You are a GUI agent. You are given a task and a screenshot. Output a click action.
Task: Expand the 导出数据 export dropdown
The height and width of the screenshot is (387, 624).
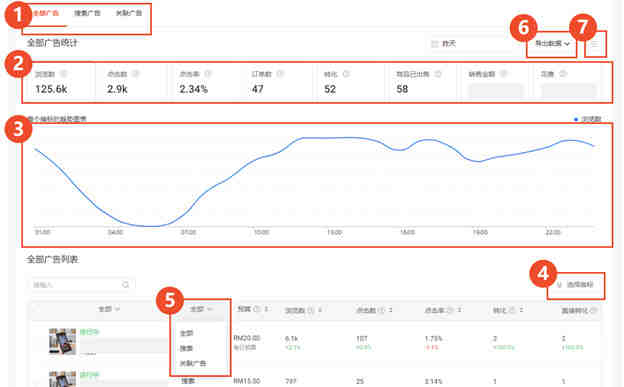point(552,43)
